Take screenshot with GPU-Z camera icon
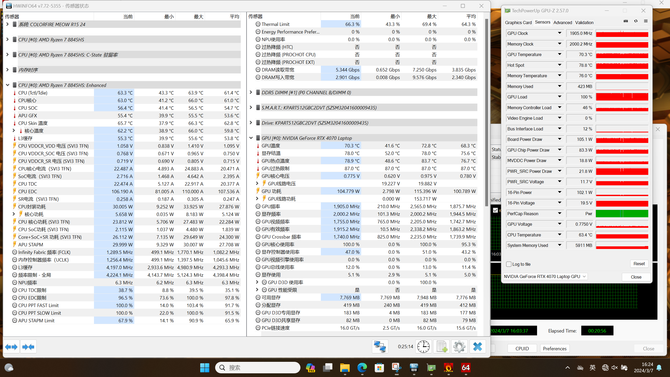 pos(626,21)
